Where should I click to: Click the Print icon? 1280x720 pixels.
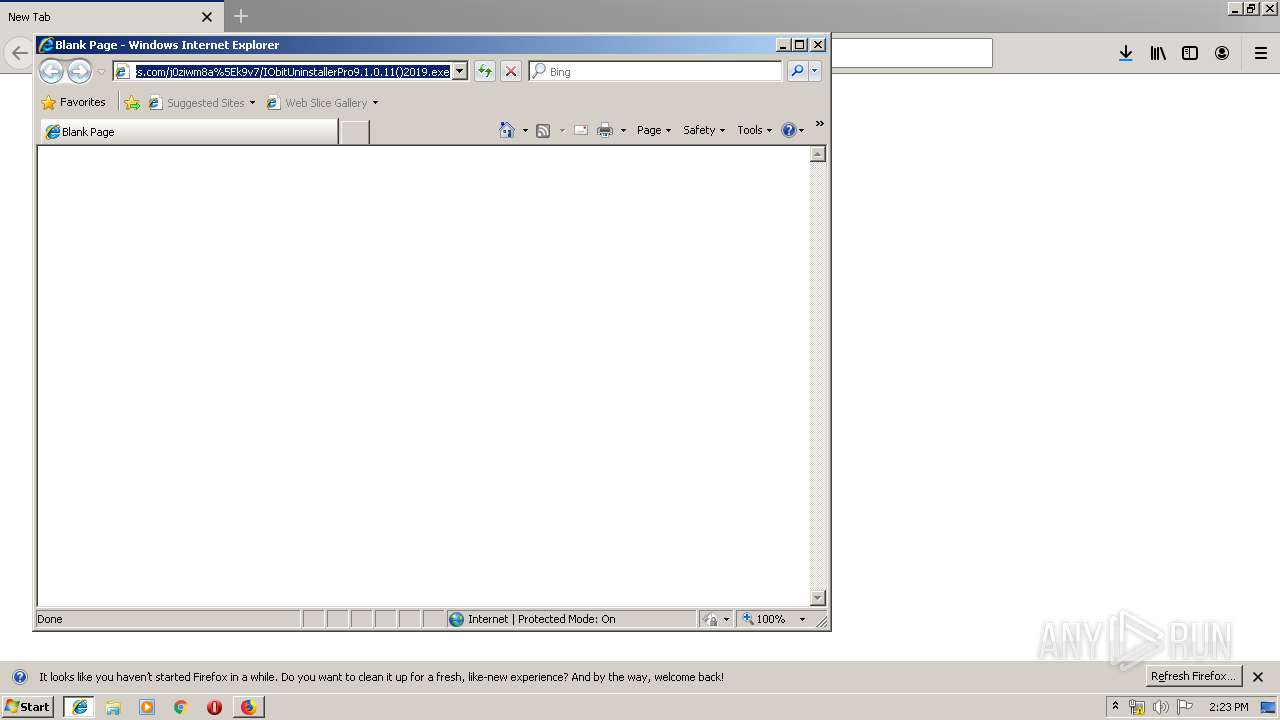[605, 130]
